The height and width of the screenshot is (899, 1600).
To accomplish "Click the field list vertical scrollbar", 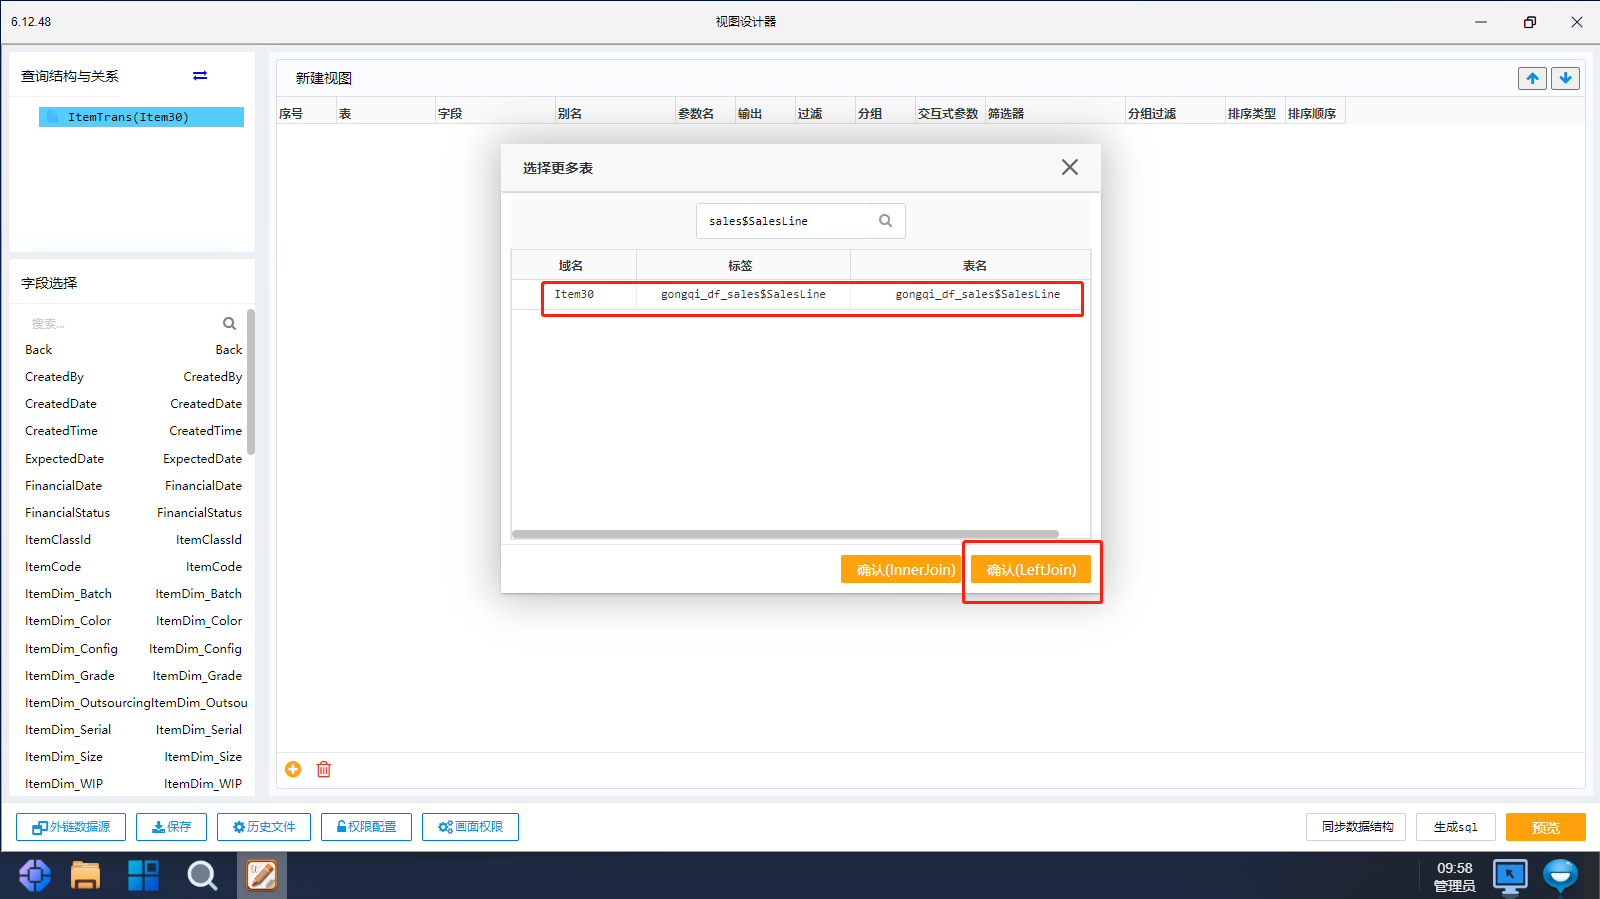I will pos(251,382).
